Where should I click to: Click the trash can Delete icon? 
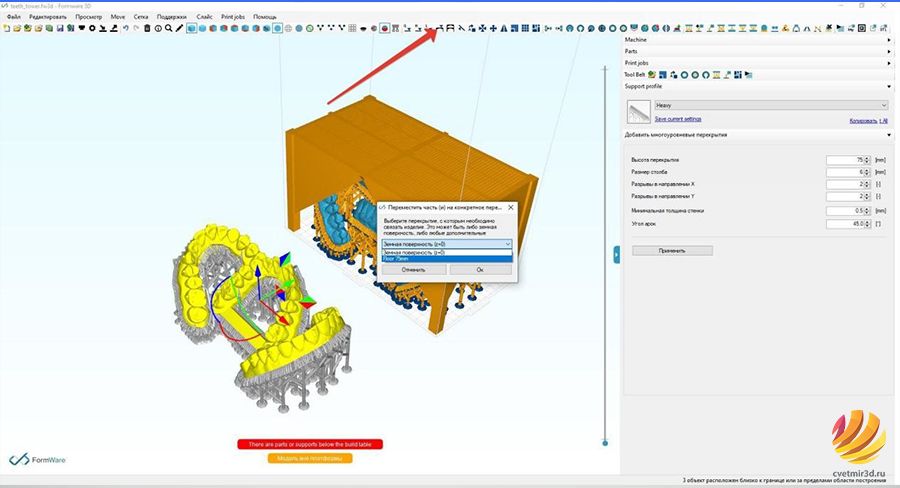147,28
